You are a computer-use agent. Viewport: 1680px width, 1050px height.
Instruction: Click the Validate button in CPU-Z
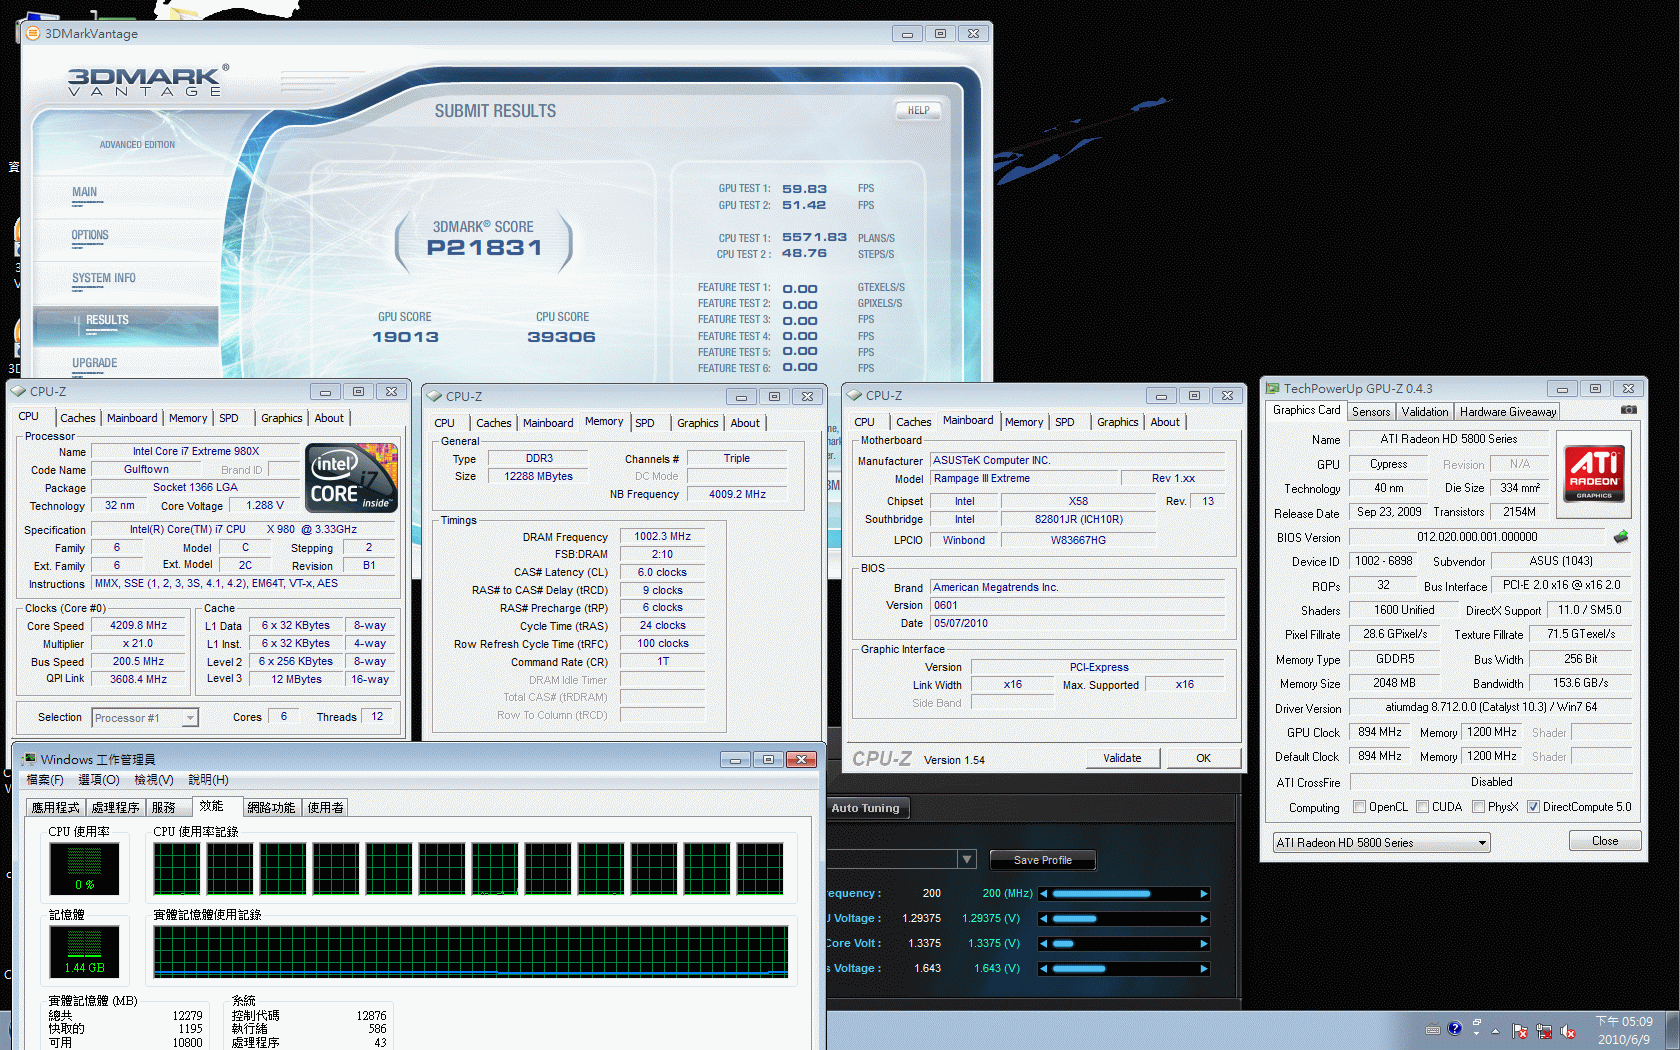click(1122, 758)
